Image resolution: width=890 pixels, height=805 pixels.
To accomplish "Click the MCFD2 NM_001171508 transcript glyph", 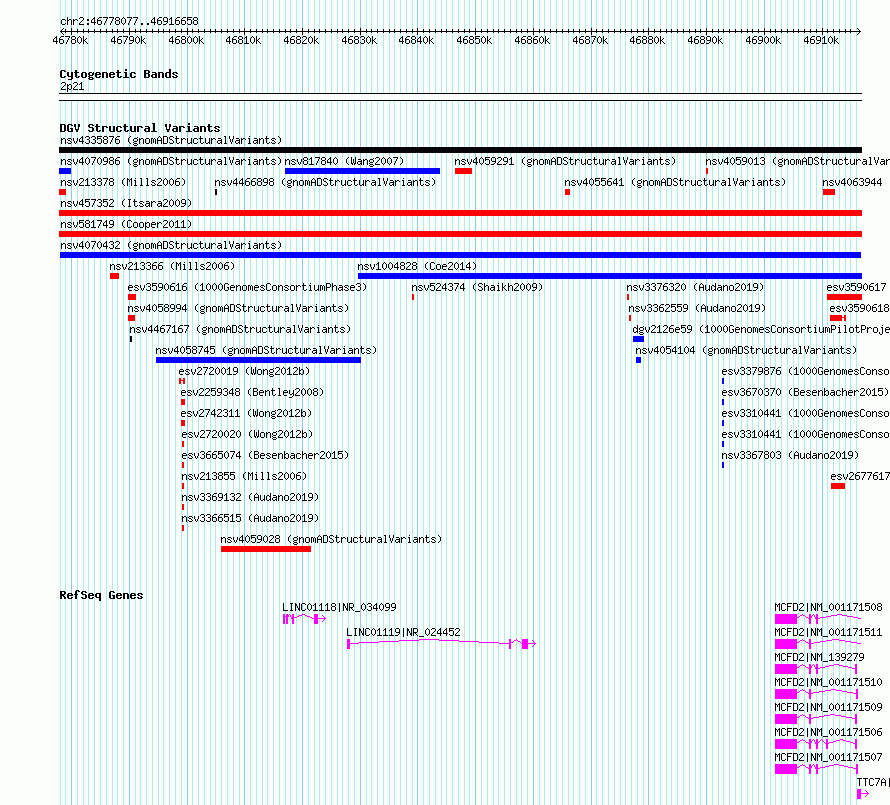I will tap(818, 619).
